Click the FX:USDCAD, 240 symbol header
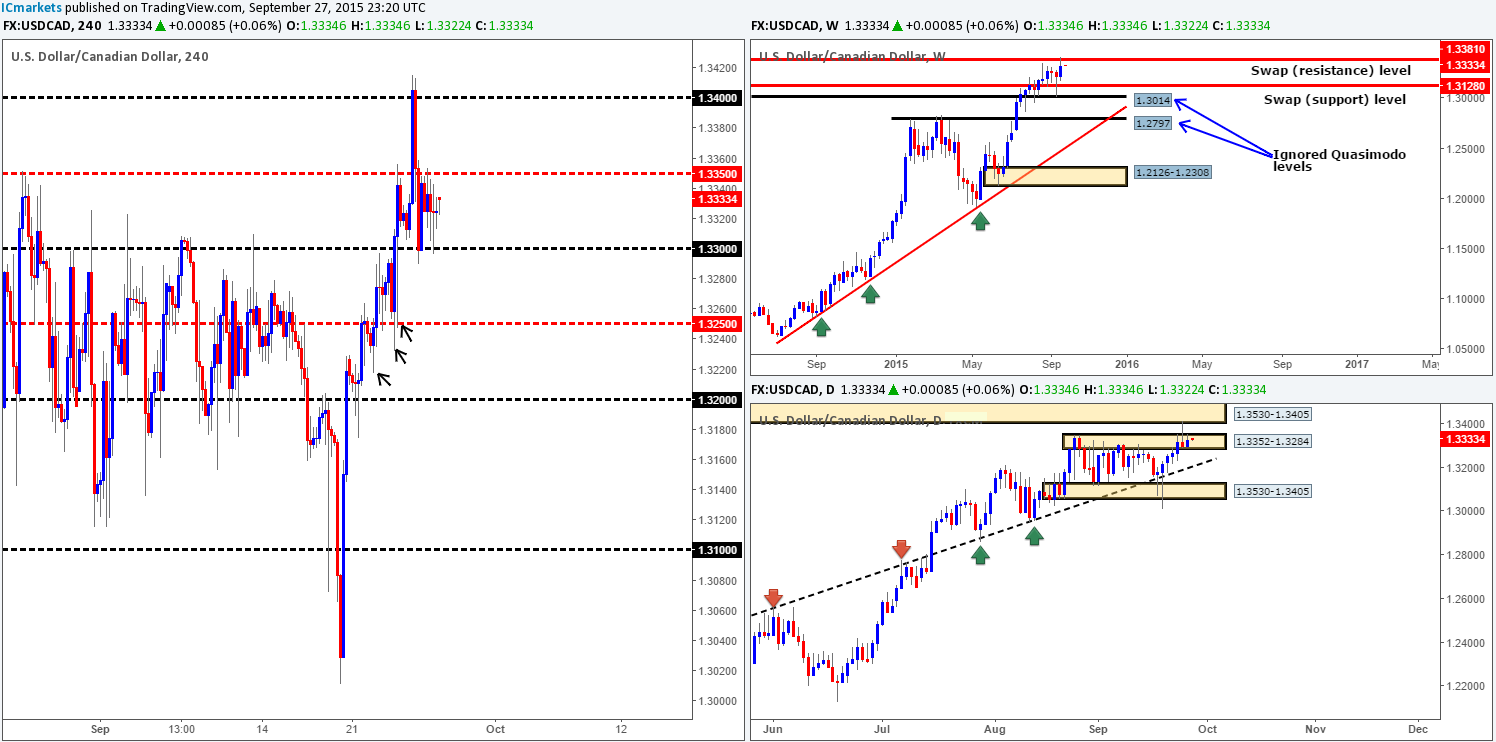The width and height of the screenshot is (1496, 742). pyautogui.click(x=50, y=25)
